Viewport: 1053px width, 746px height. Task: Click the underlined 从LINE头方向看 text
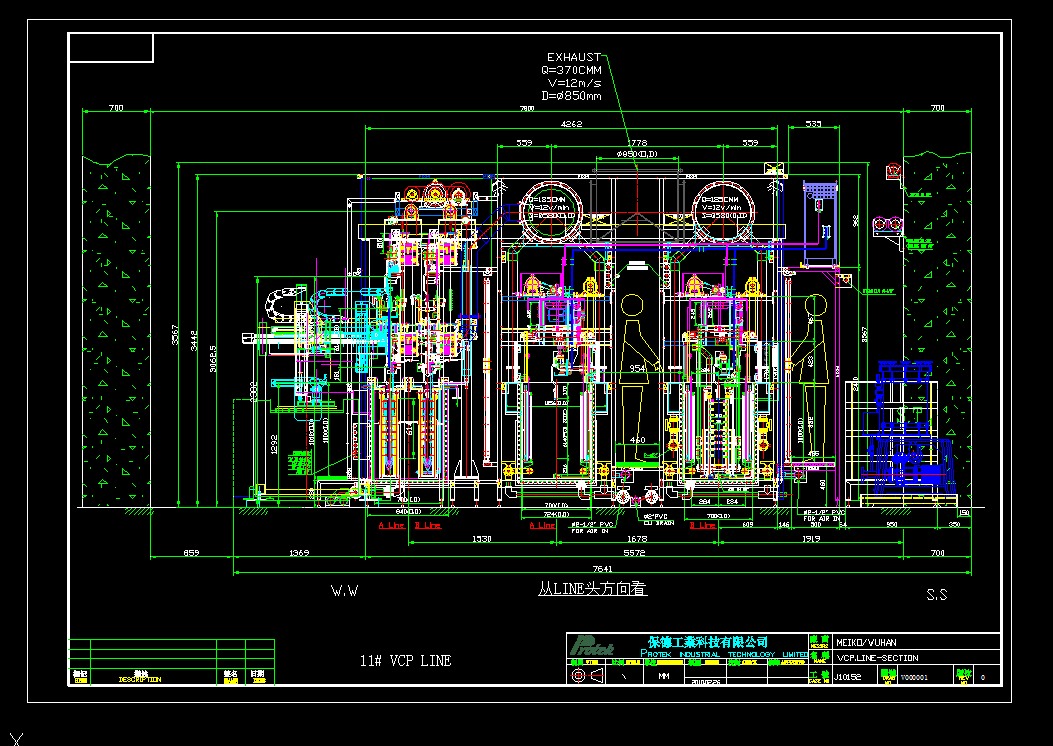592,589
